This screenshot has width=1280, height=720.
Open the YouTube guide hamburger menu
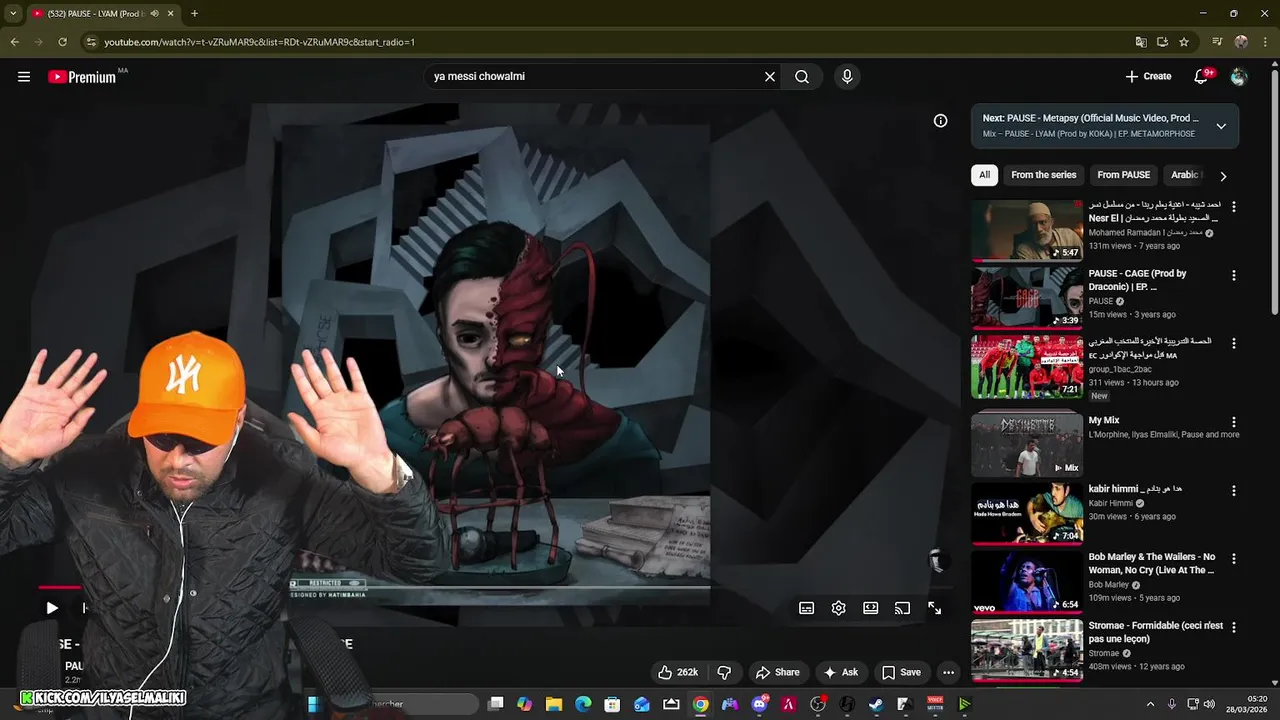click(x=24, y=77)
